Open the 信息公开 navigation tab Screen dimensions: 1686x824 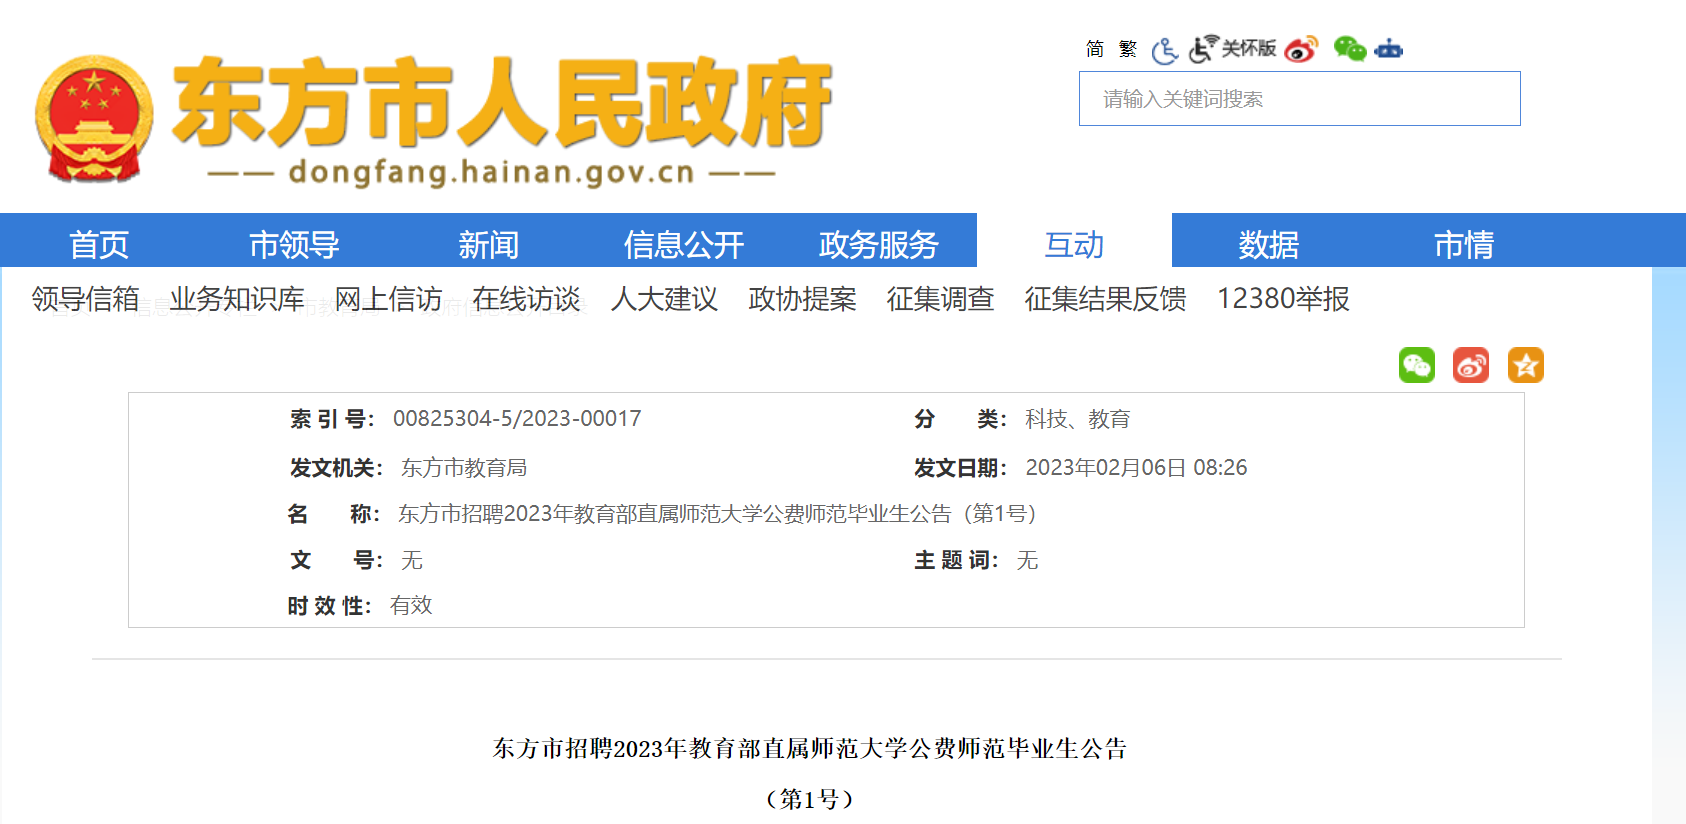(684, 244)
